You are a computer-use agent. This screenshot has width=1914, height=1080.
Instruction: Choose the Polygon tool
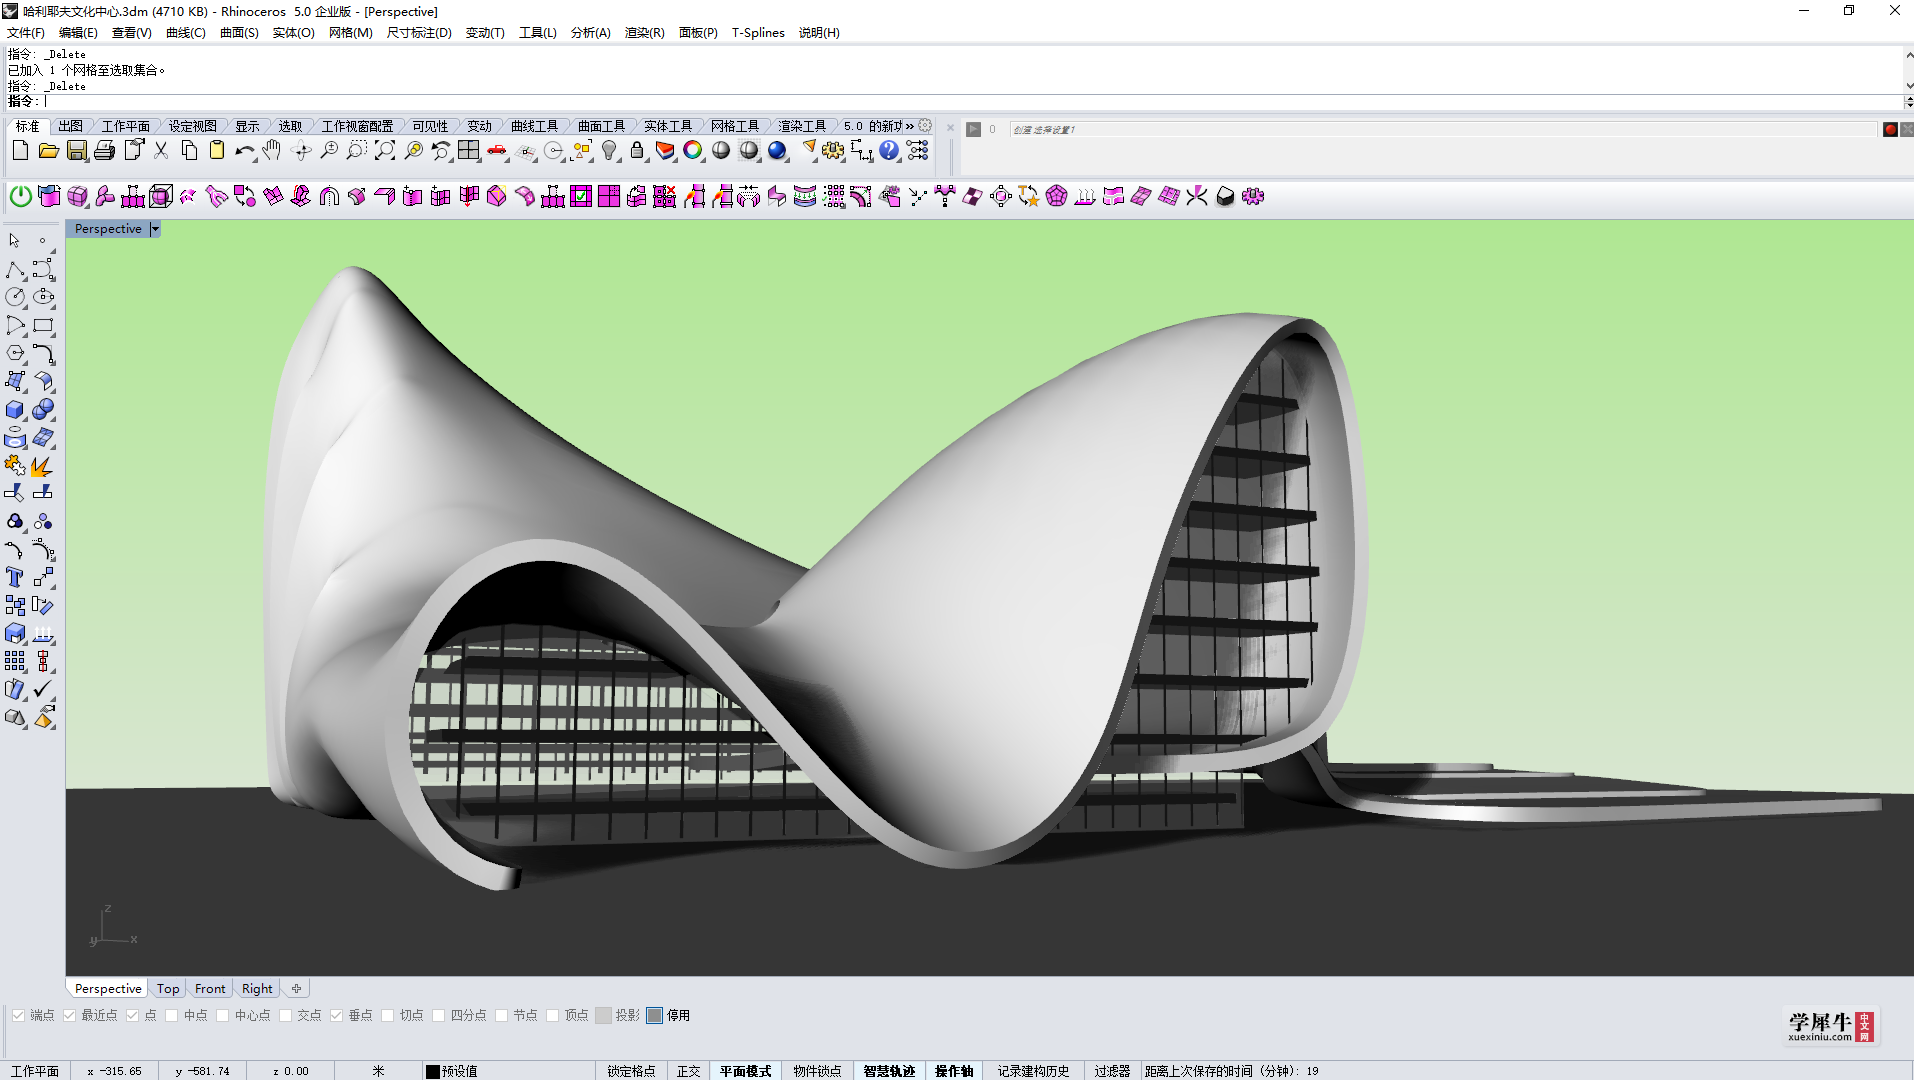pyautogui.click(x=15, y=353)
